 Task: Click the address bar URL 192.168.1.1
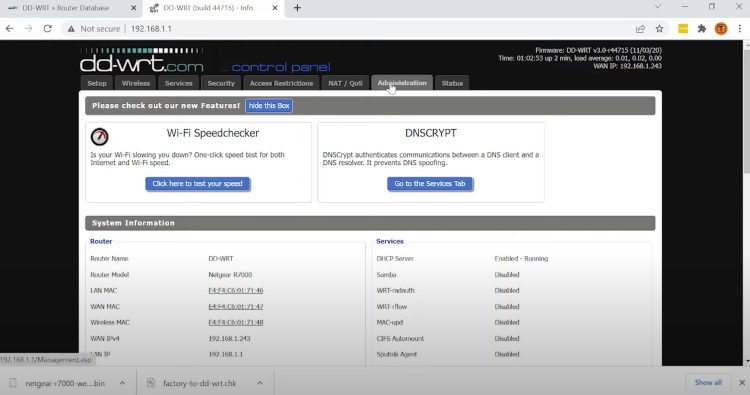pyautogui.click(x=151, y=29)
